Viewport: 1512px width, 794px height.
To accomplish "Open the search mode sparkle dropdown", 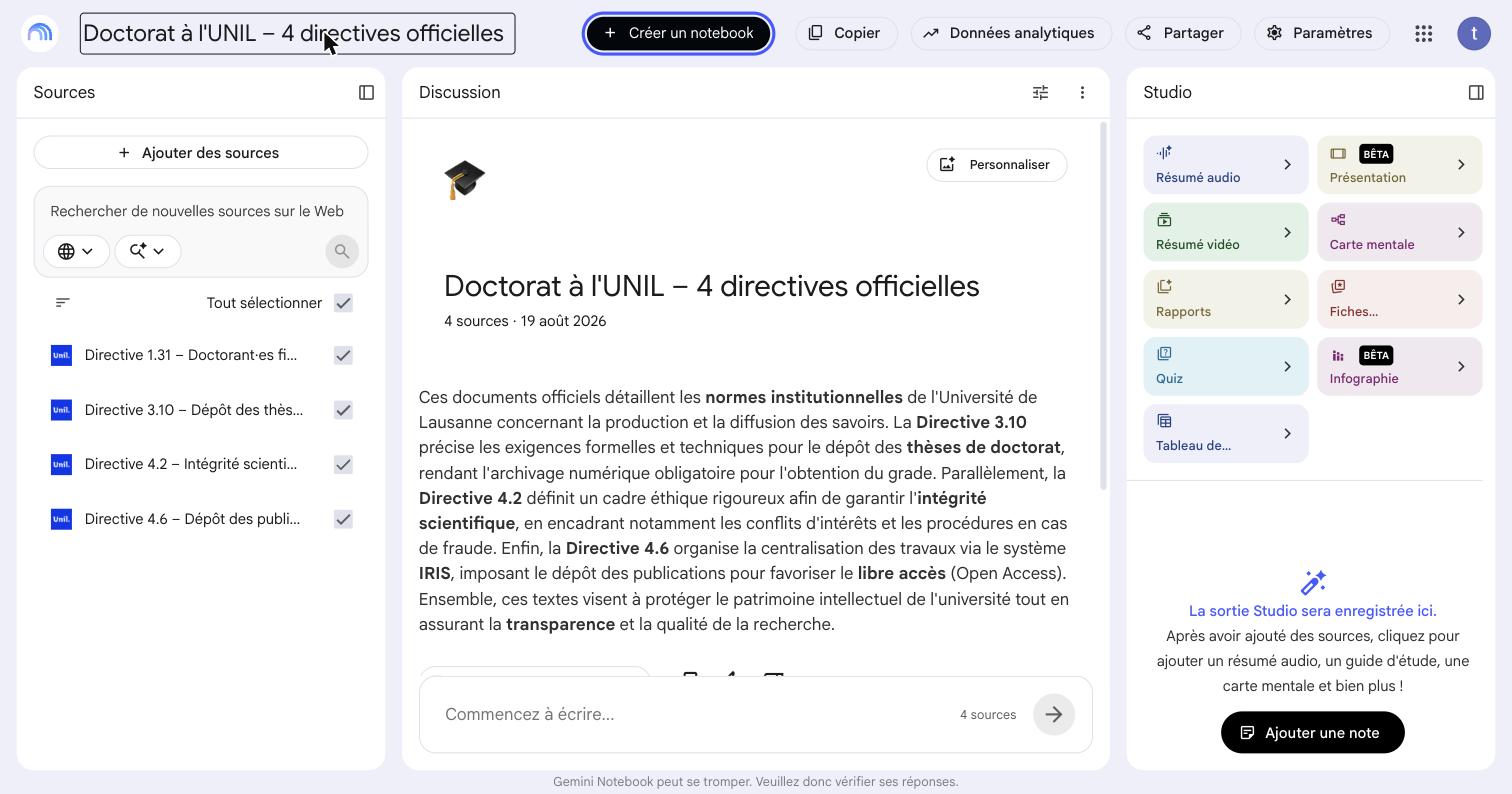I will [x=147, y=251].
